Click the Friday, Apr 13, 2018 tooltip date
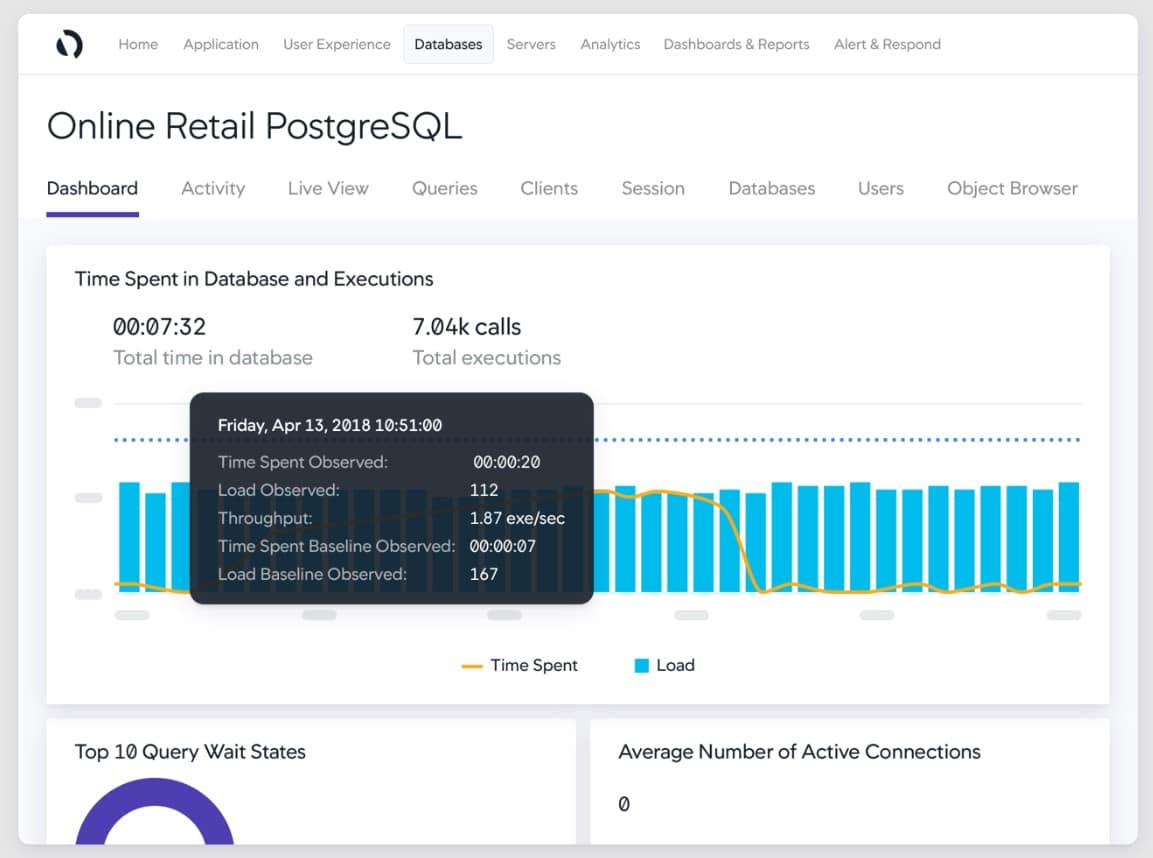Screen dimensions: 1153x858 tap(329, 425)
